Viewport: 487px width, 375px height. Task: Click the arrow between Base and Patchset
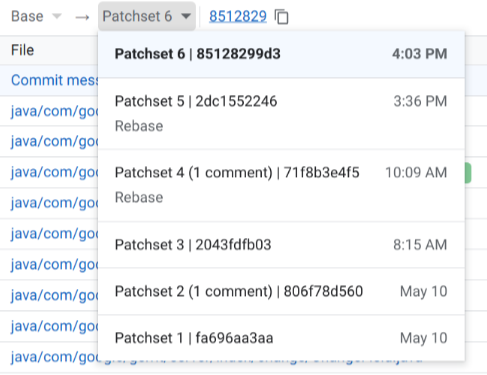pos(82,17)
